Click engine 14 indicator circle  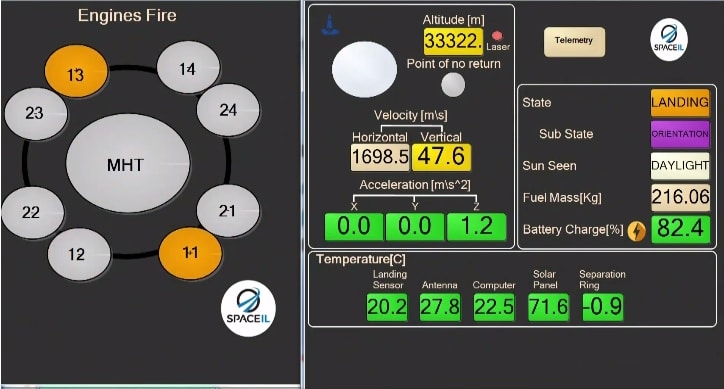point(188,67)
